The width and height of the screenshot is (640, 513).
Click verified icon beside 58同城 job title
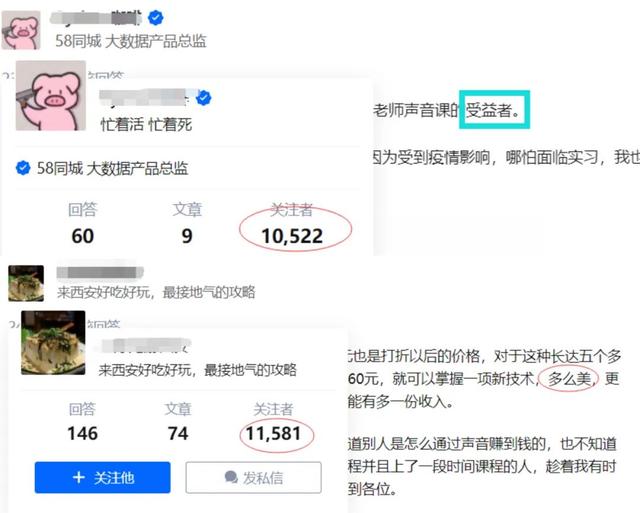click(x=23, y=168)
